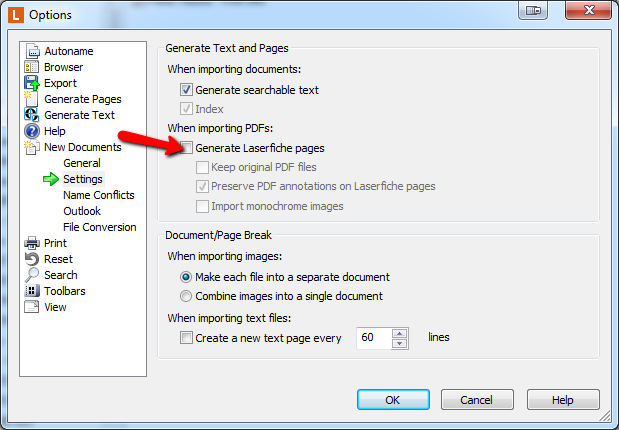Screen dimensions: 619x430
Task: Click the Laserfiche logo in title bar
Action: click(16, 15)
